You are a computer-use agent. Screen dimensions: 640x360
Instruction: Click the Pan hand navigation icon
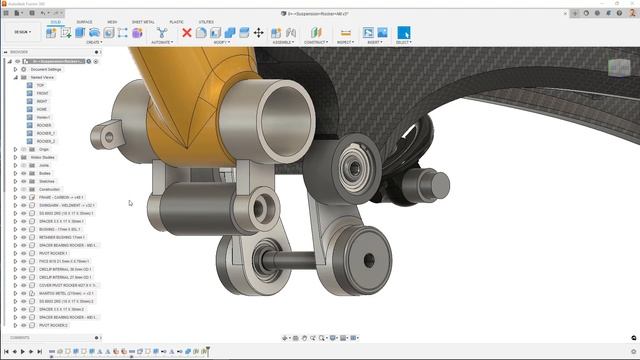pos(304,338)
